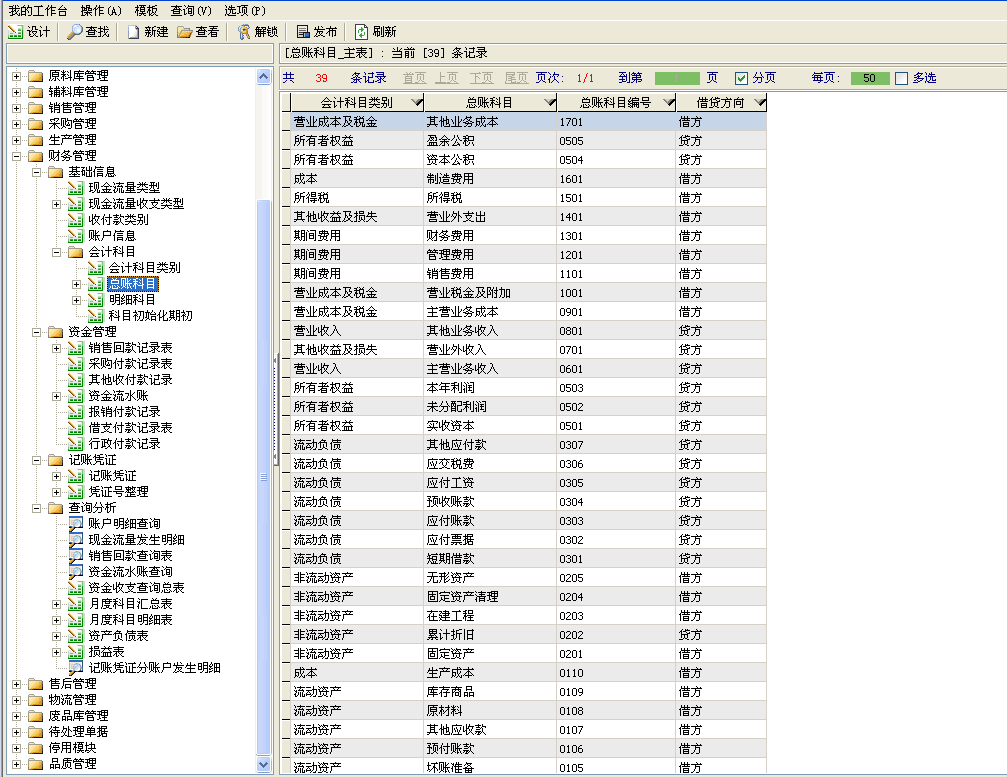The height and width of the screenshot is (777, 1007).
Task: Expand the 明细科目 tree node
Action: 76,300
